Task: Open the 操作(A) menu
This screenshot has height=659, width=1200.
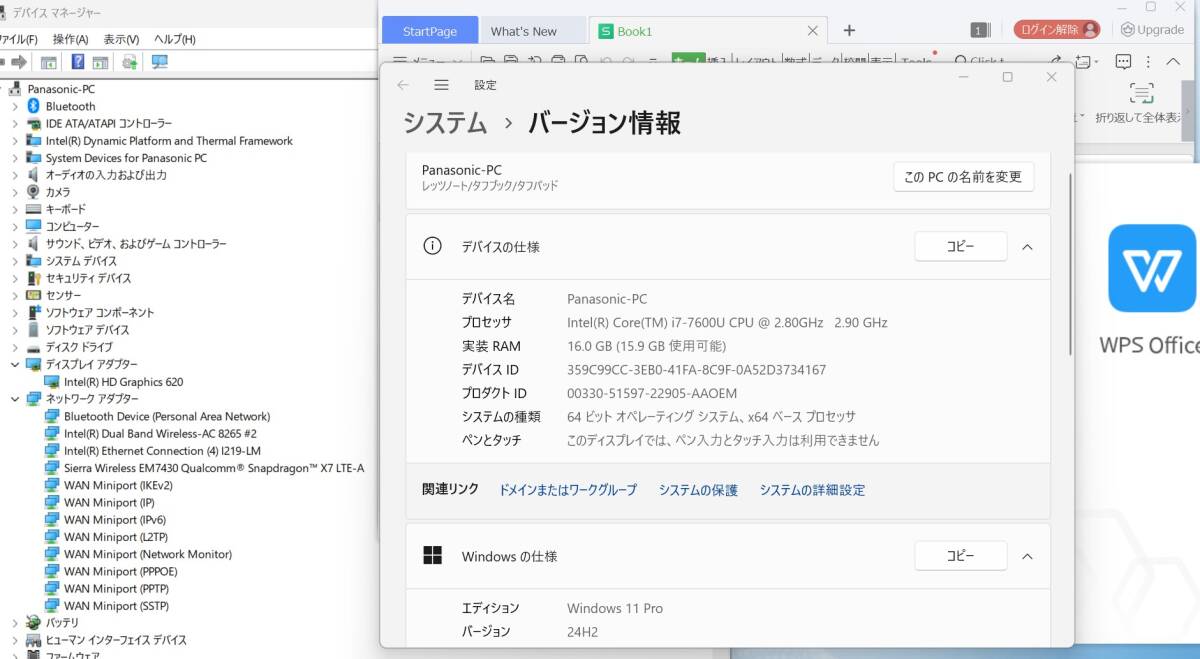Action: click(x=70, y=39)
